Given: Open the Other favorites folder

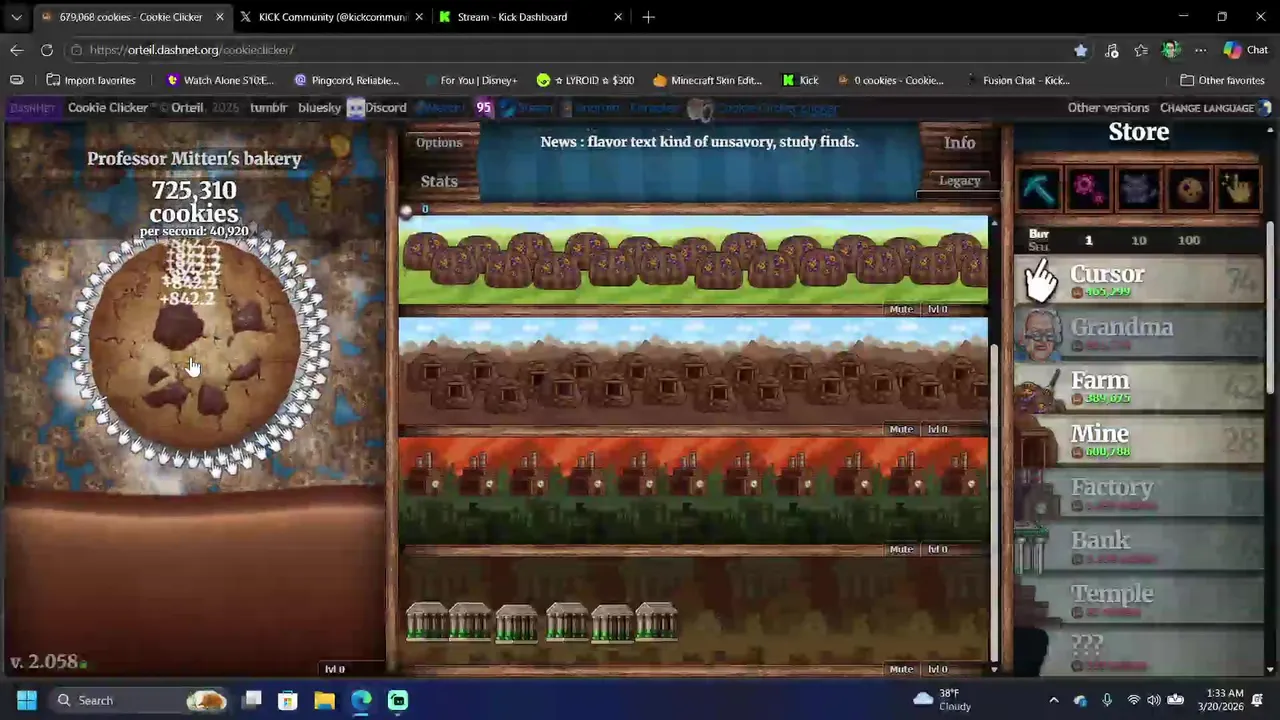Looking at the screenshot, I should click(x=1222, y=80).
